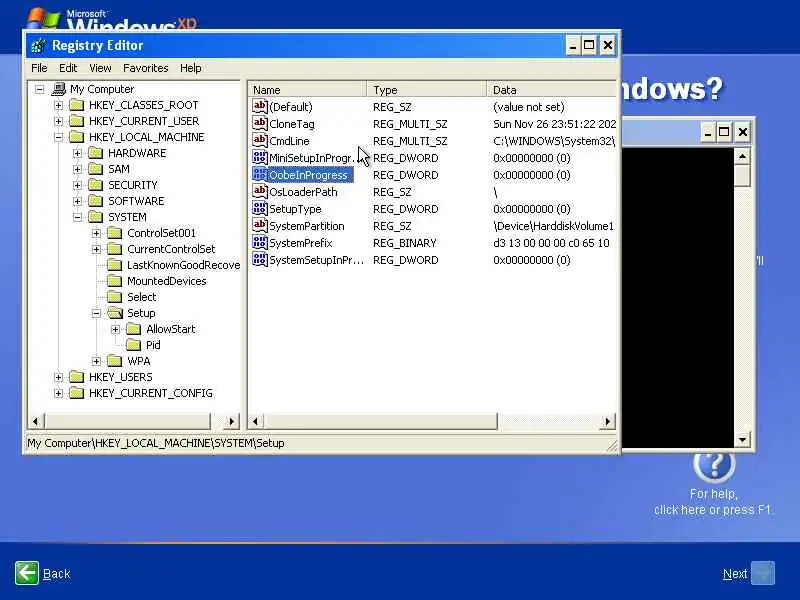This screenshot has height=600, width=800.
Task: Click the REG_BINARY type of SystemPrefix
Action: click(405, 243)
